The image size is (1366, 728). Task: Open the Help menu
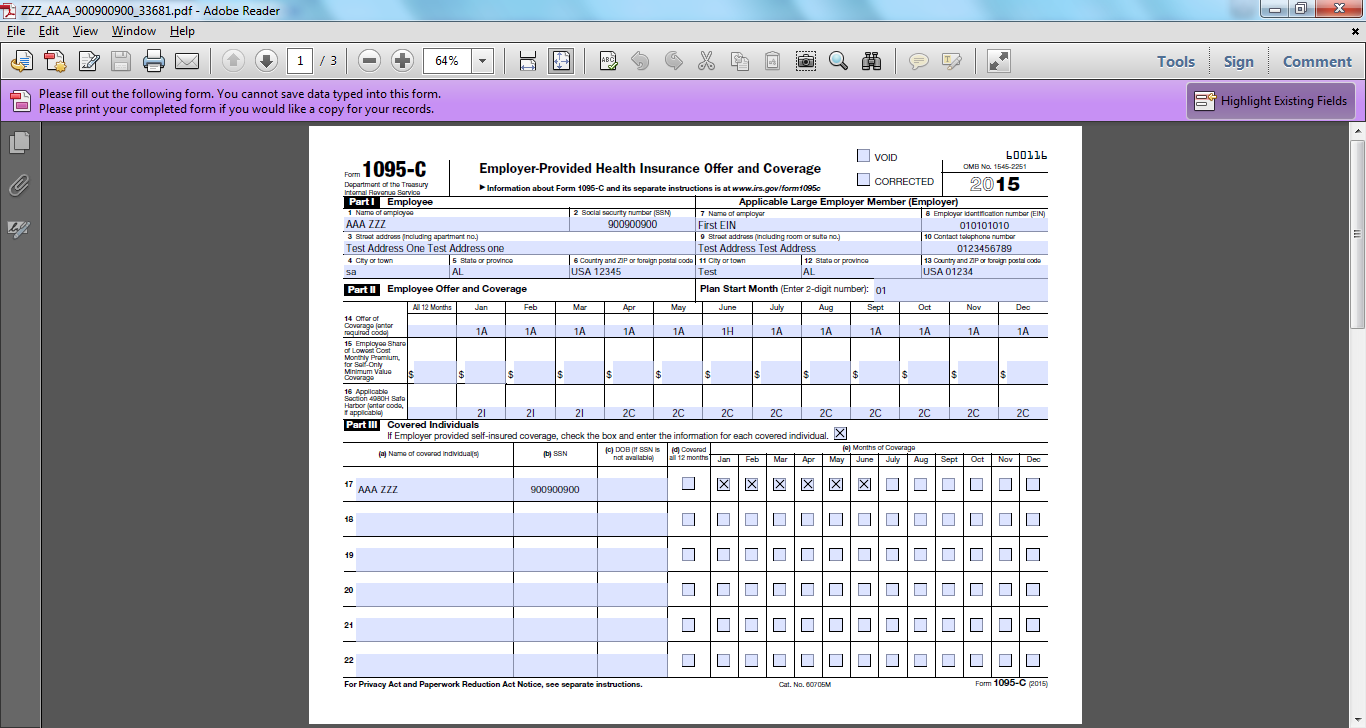(x=182, y=31)
